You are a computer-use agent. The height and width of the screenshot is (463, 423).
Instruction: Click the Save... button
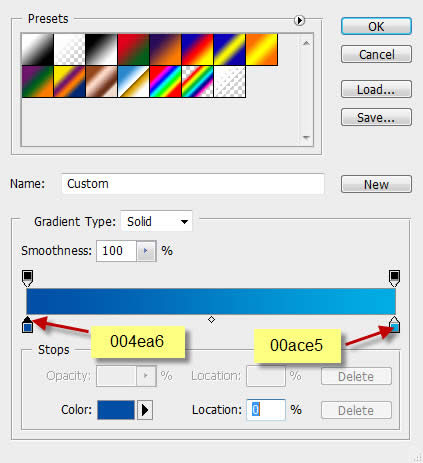[376, 117]
